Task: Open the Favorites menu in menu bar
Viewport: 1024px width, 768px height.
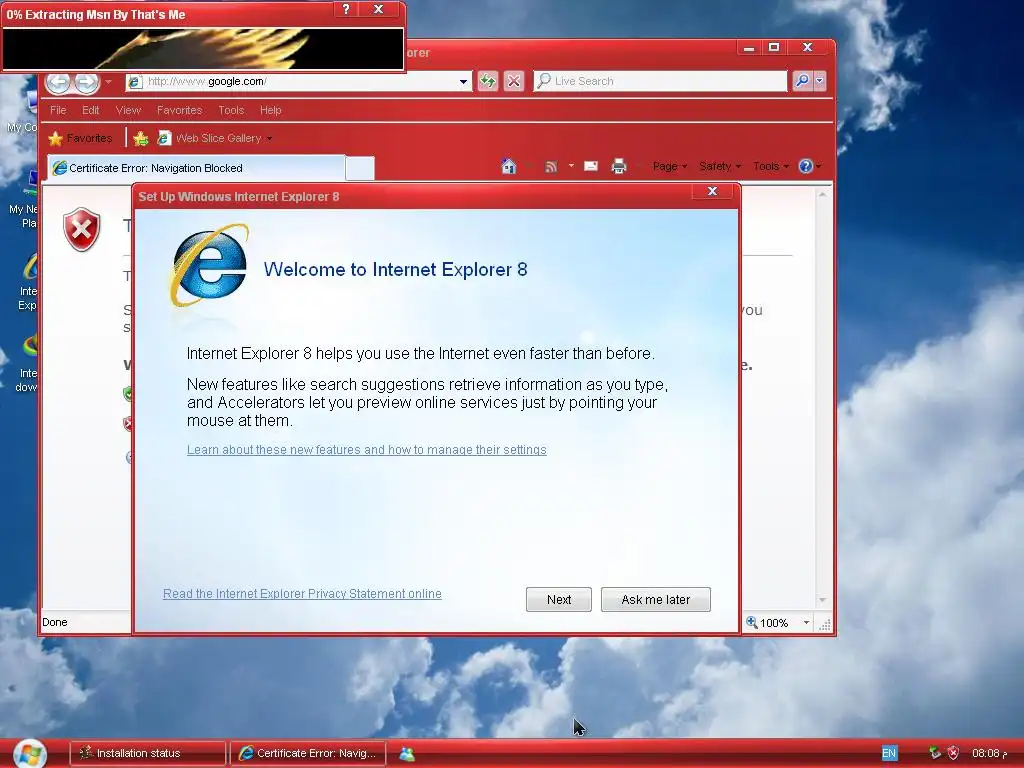Action: click(x=180, y=110)
